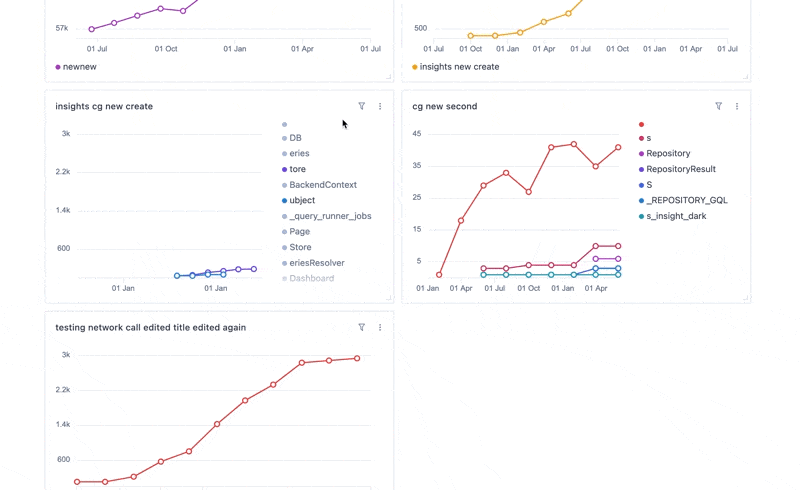Select _REPOSITORY_GQL legend entry
This screenshot has height=490, width=800.
coord(683,200)
